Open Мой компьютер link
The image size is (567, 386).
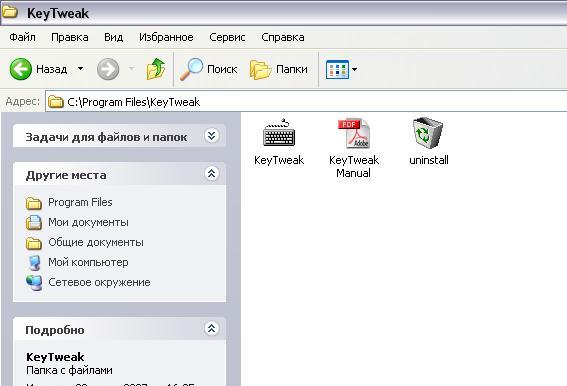tap(88, 262)
